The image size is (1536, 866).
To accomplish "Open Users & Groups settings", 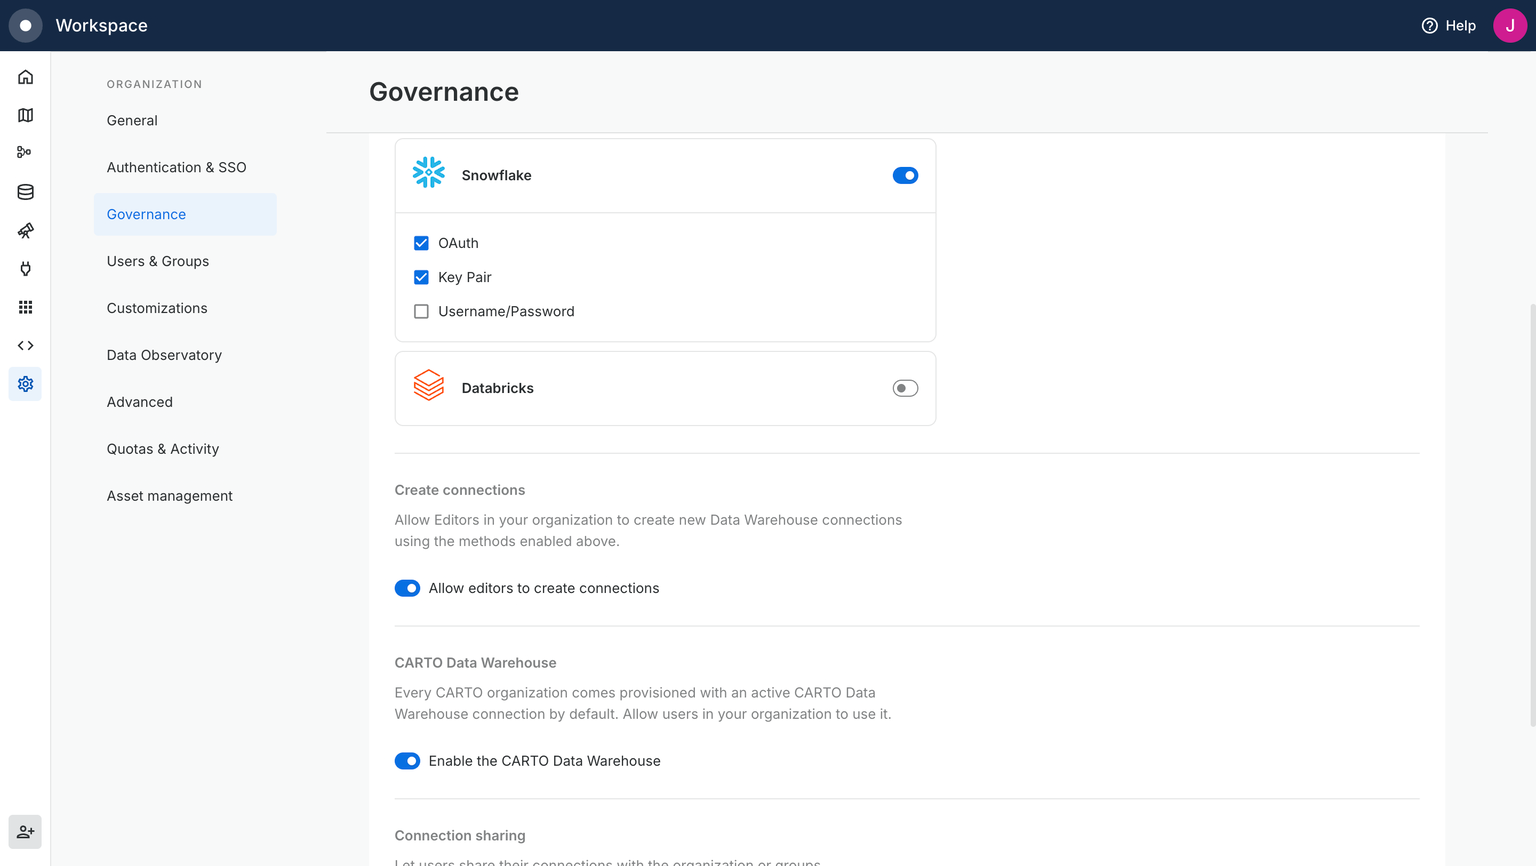I will point(157,261).
